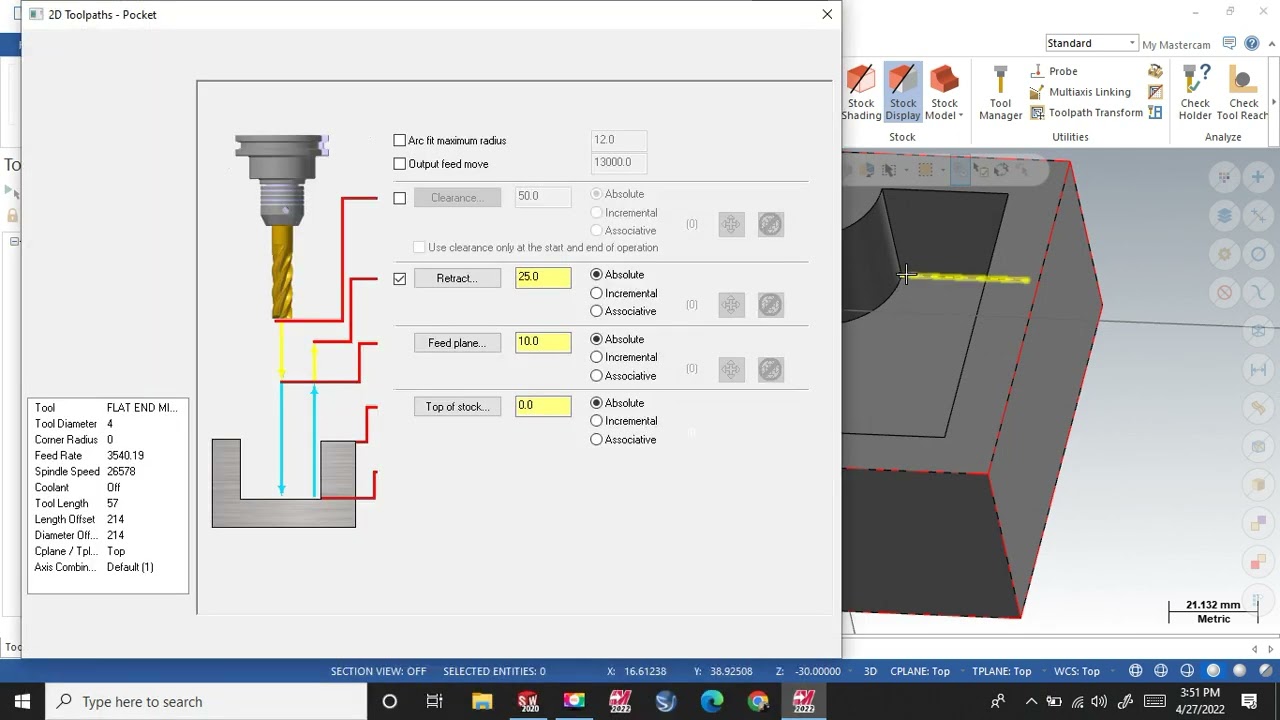Image resolution: width=1280 pixels, height=720 pixels.
Task: Open the notification center icon
Action: point(1250,702)
